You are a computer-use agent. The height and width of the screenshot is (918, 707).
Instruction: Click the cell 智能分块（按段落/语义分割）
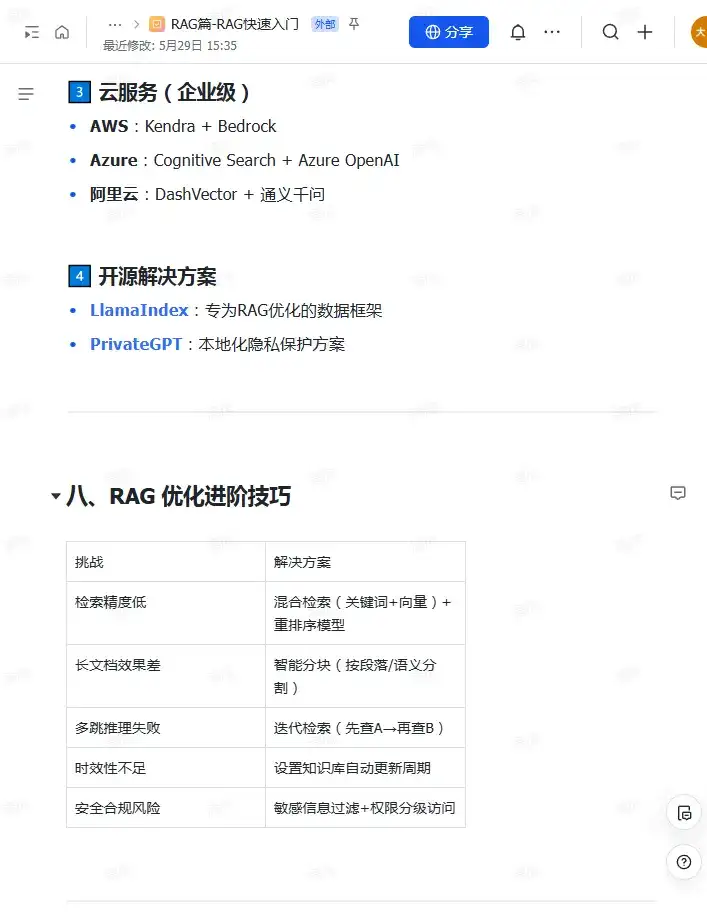pos(365,676)
